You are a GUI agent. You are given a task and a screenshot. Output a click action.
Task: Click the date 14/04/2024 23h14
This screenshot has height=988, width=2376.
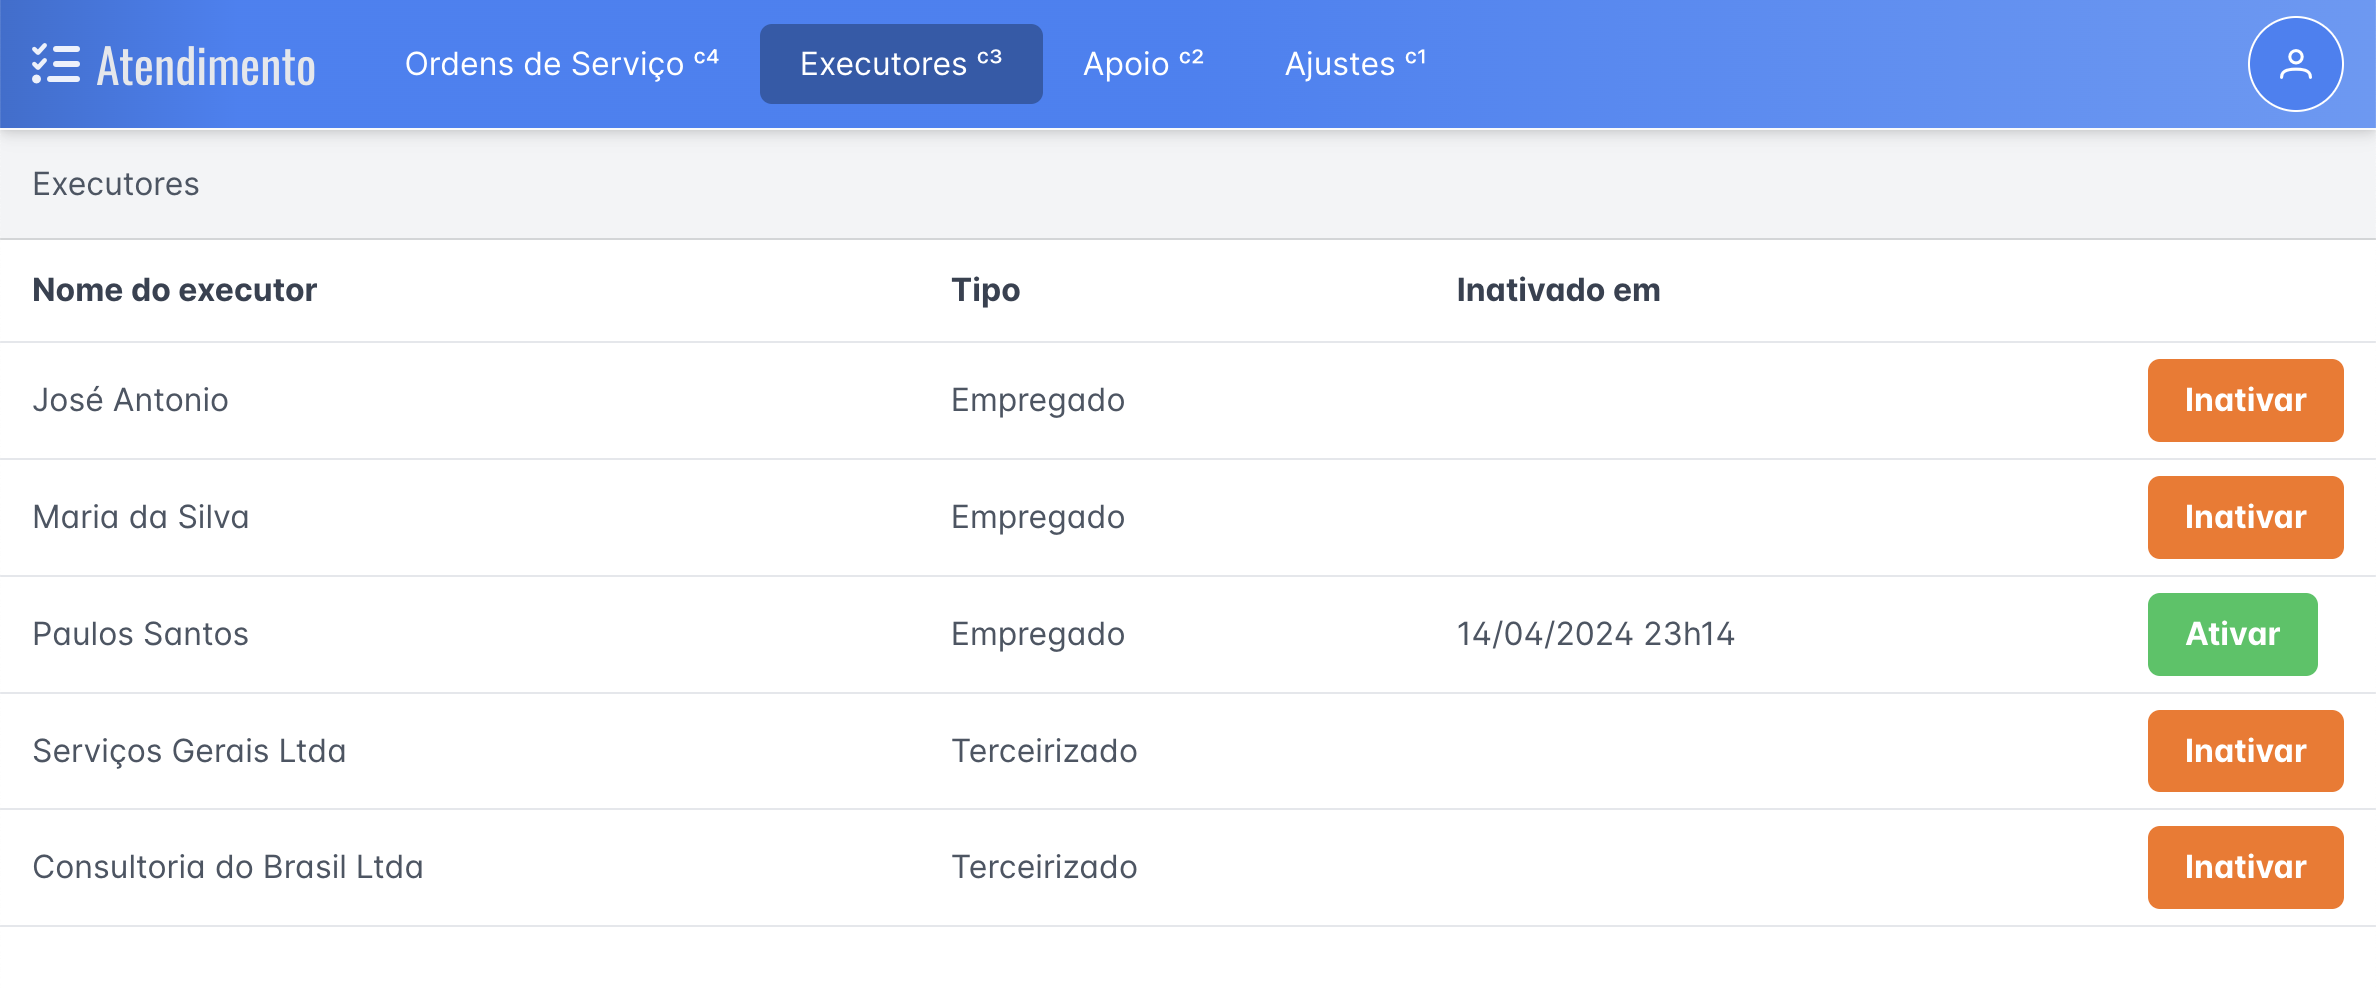[x=1595, y=634]
